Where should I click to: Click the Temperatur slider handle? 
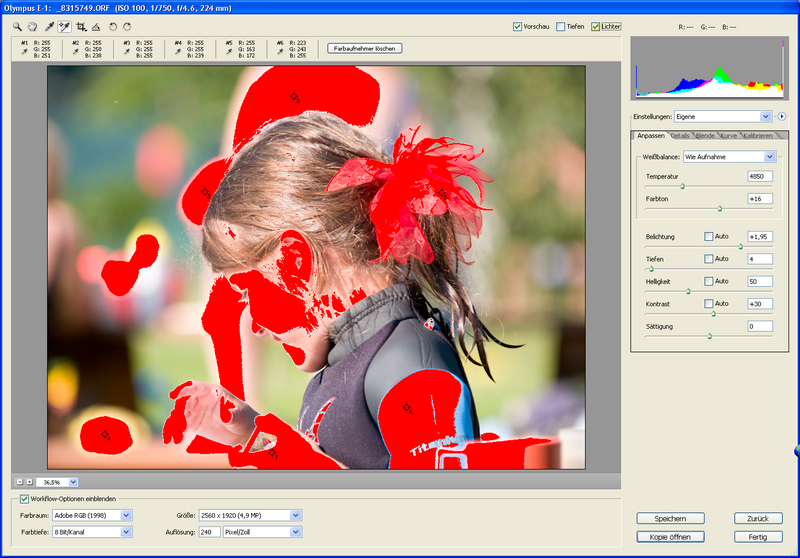683,186
